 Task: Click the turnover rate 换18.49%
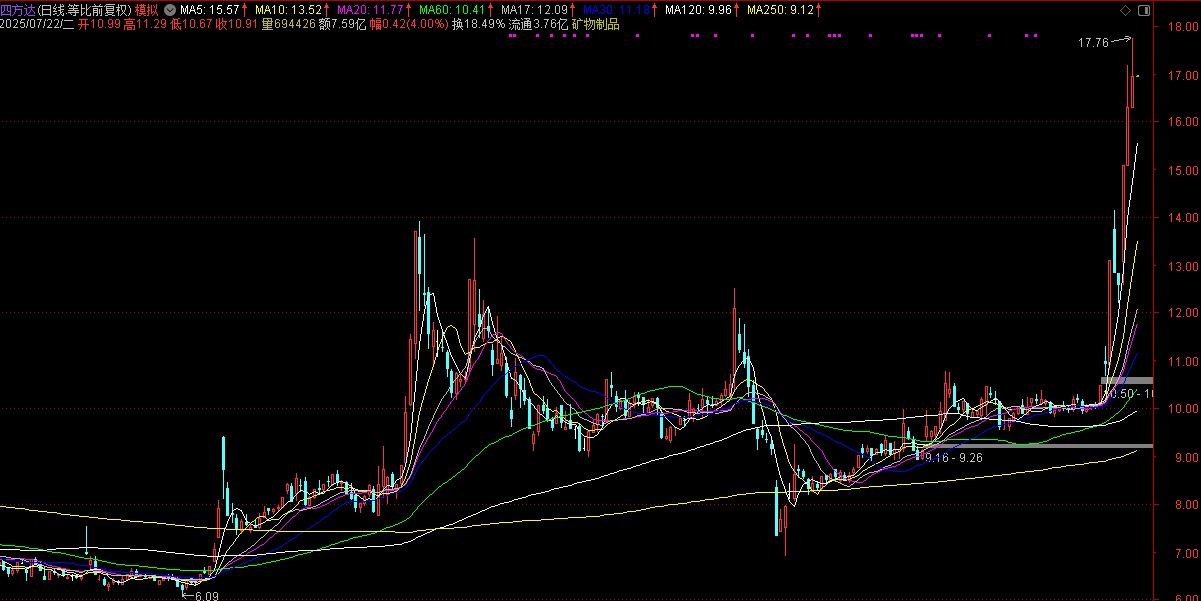coord(478,24)
